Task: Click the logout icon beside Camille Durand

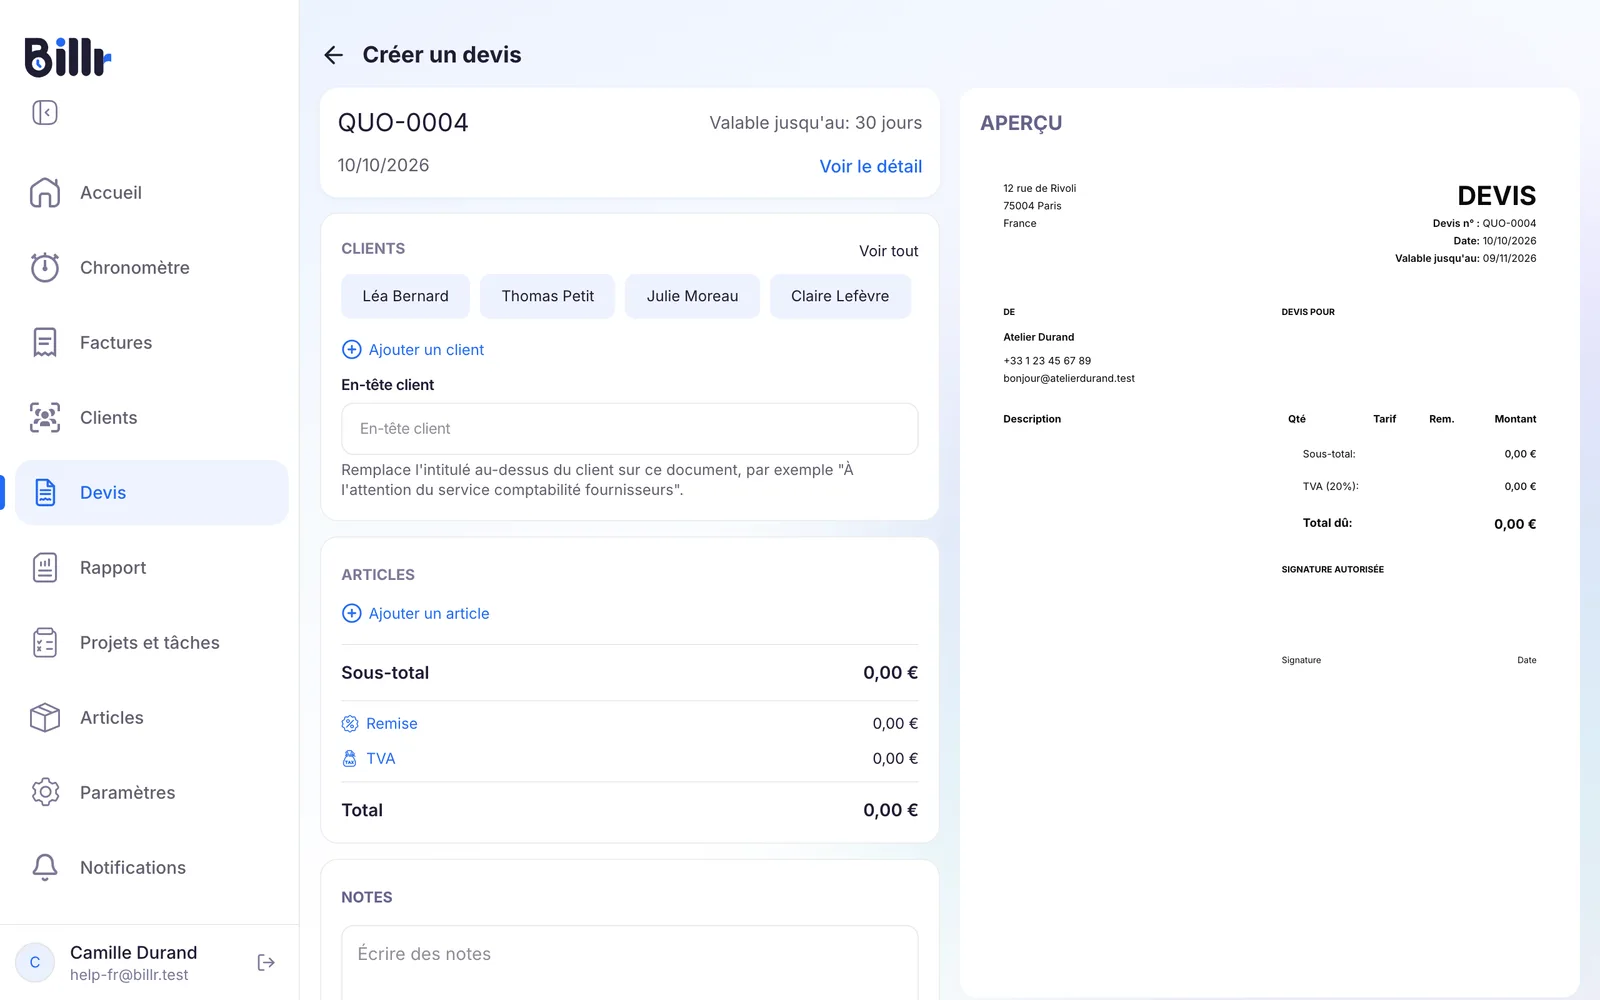Action: tap(266, 962)
